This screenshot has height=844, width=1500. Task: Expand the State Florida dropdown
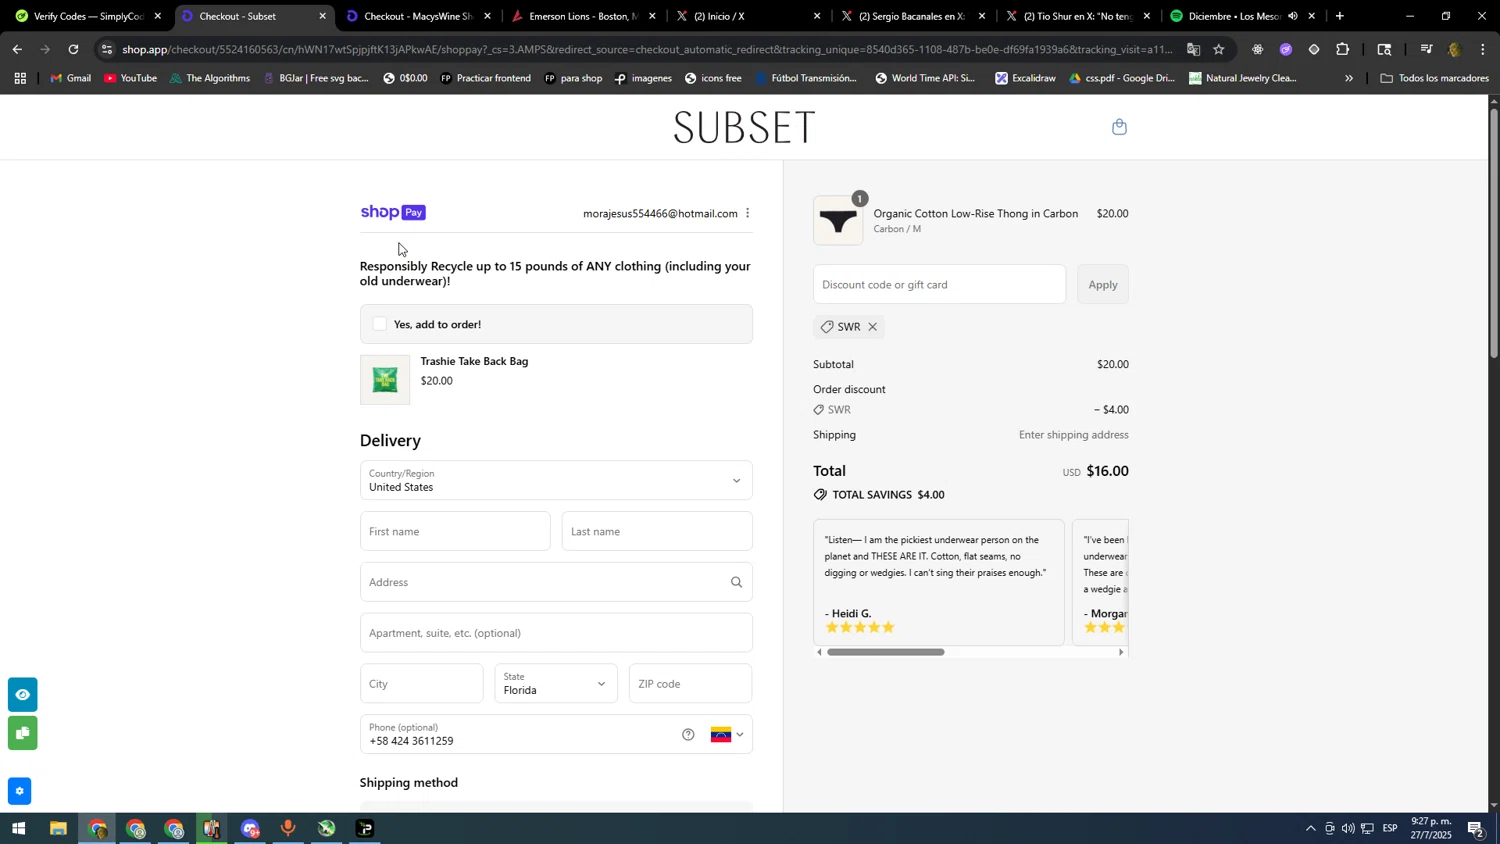click(556, 684)
